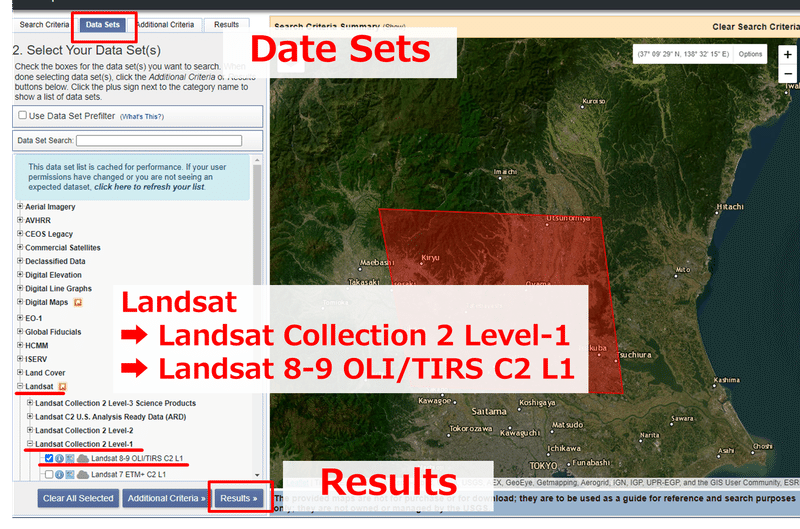The height and width of the screenshot is (529, 800).
Task: Expand the Global Fiducials category
Action: tap(20, 331)
